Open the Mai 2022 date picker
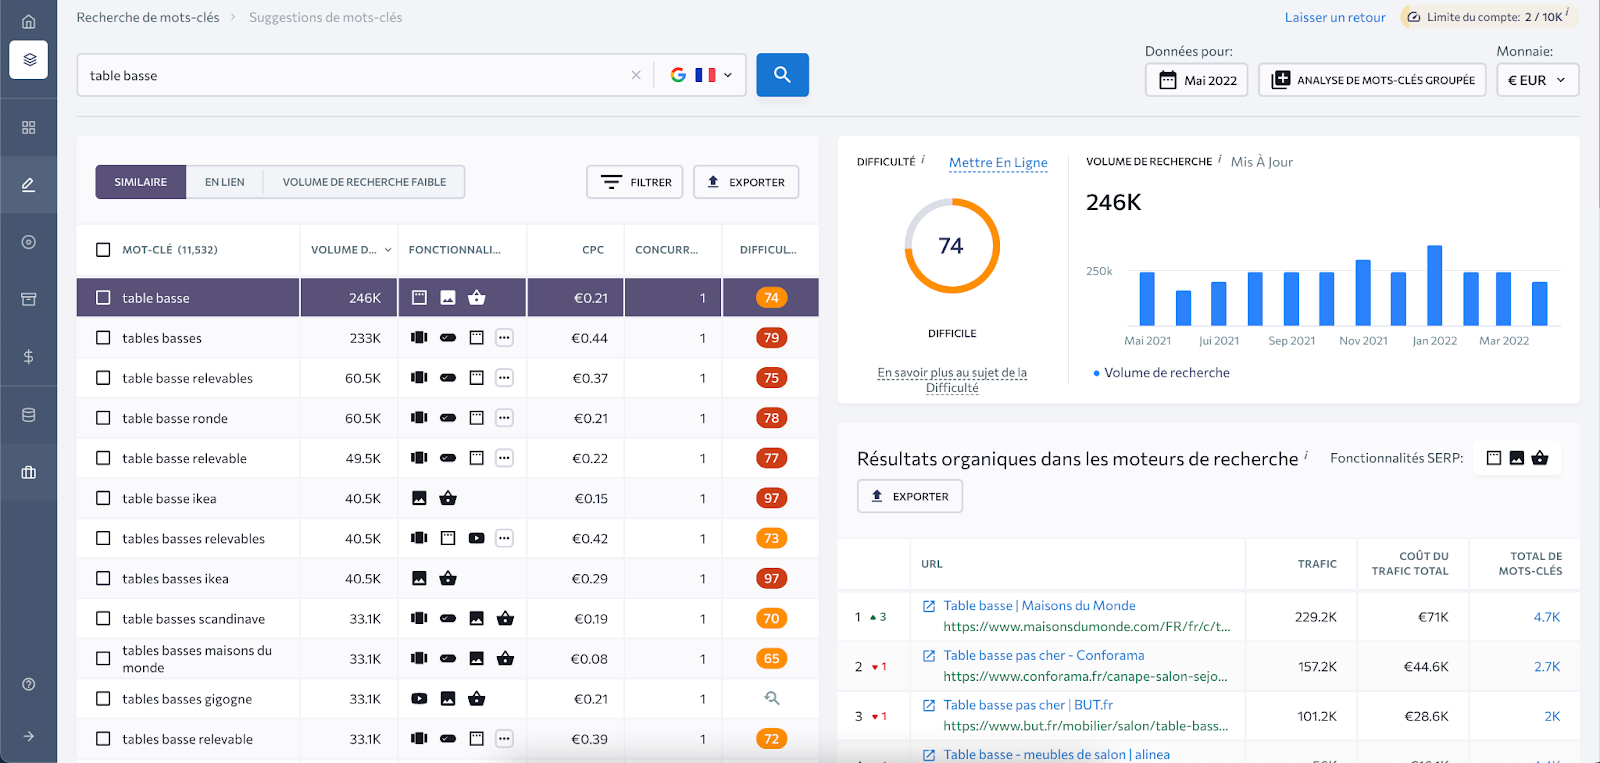 (x=1196, y=80)
